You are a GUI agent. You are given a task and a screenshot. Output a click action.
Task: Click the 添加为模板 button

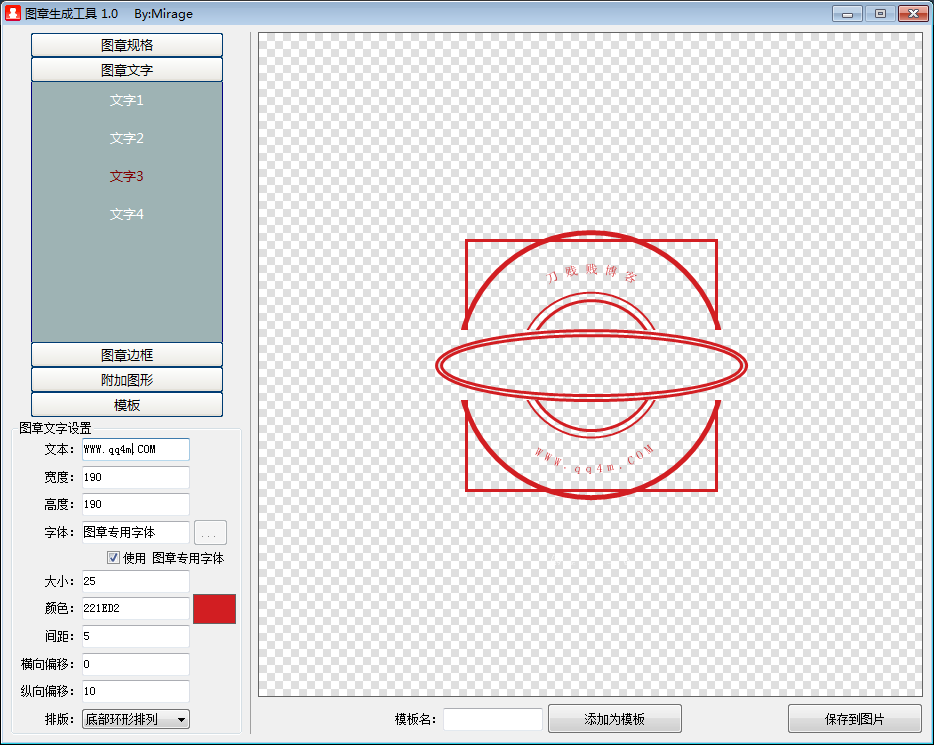[615, 719]
